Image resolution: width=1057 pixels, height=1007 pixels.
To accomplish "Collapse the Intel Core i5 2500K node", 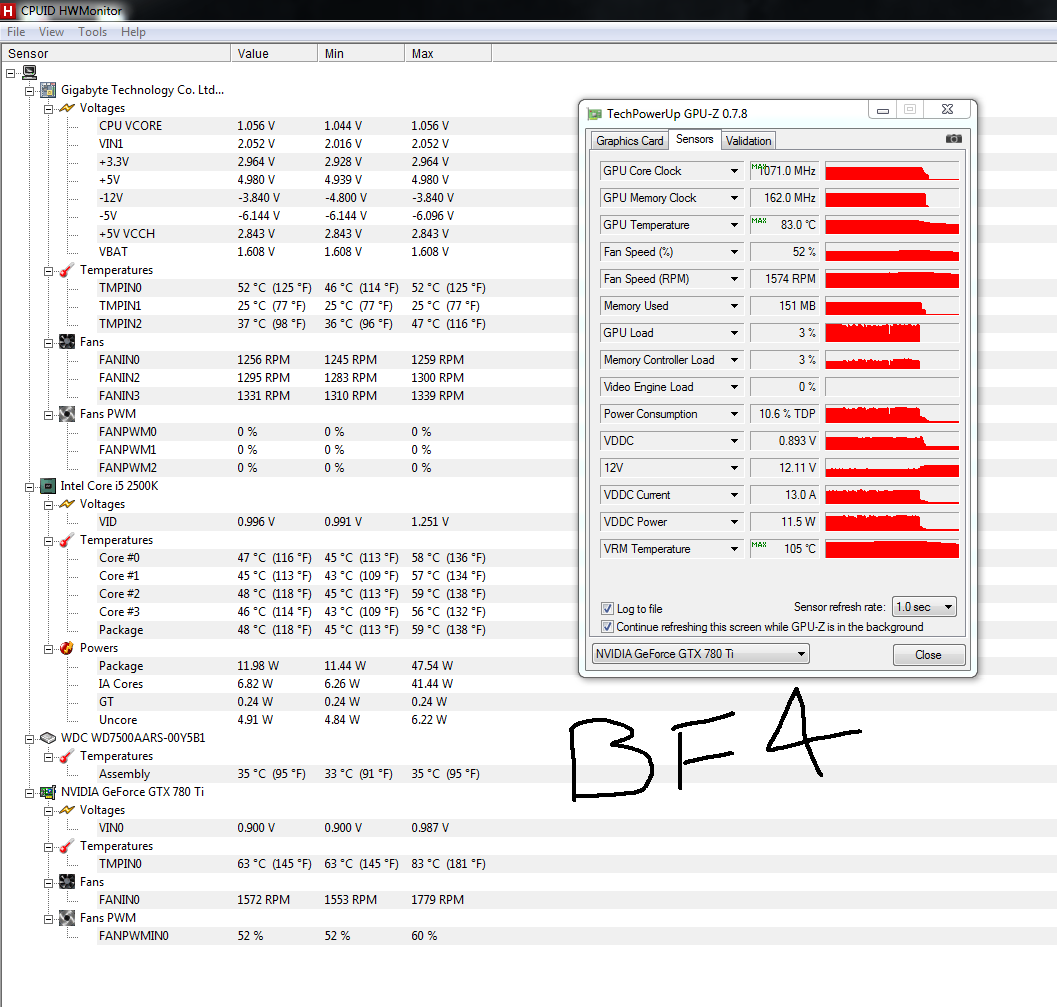I will [30, 487].
